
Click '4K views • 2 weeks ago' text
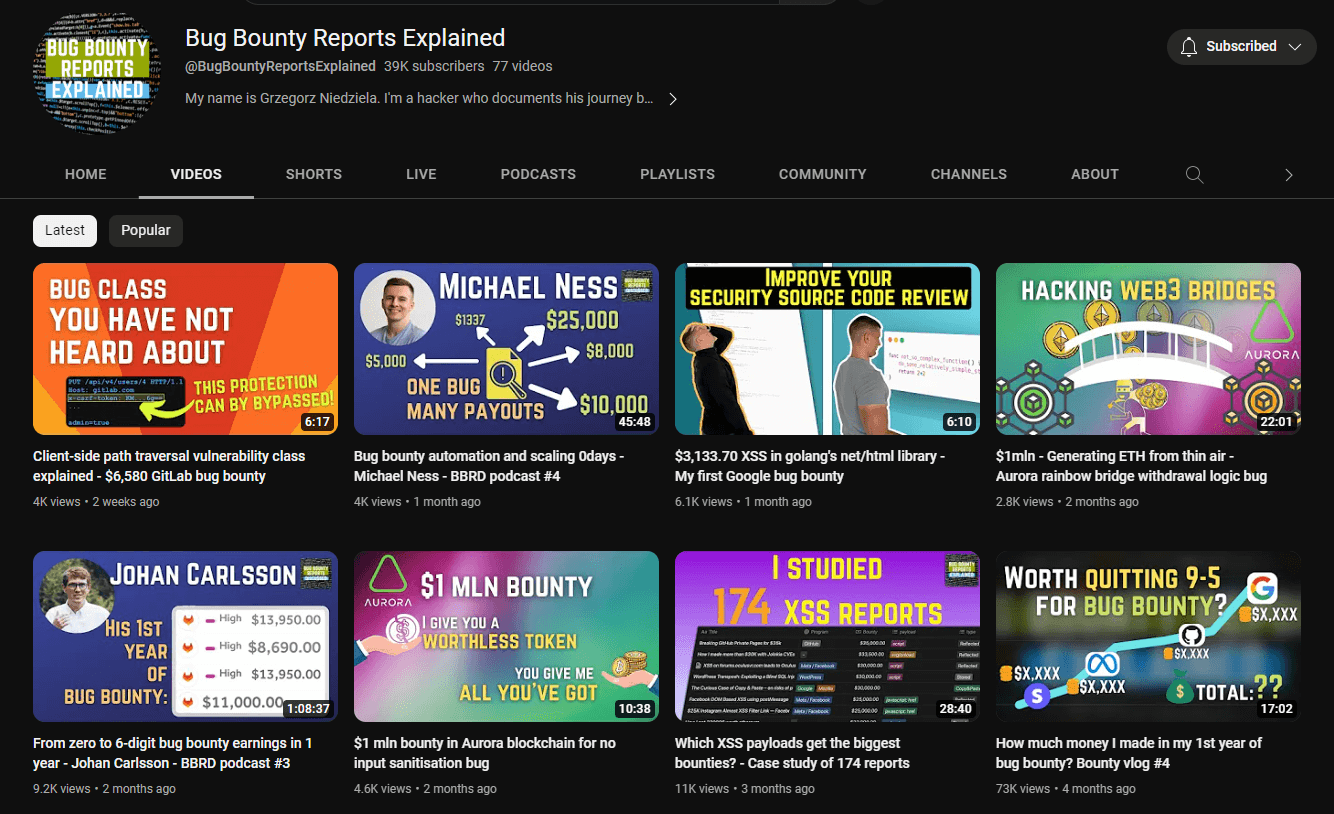pyautogui.click(x=96, y=502)
